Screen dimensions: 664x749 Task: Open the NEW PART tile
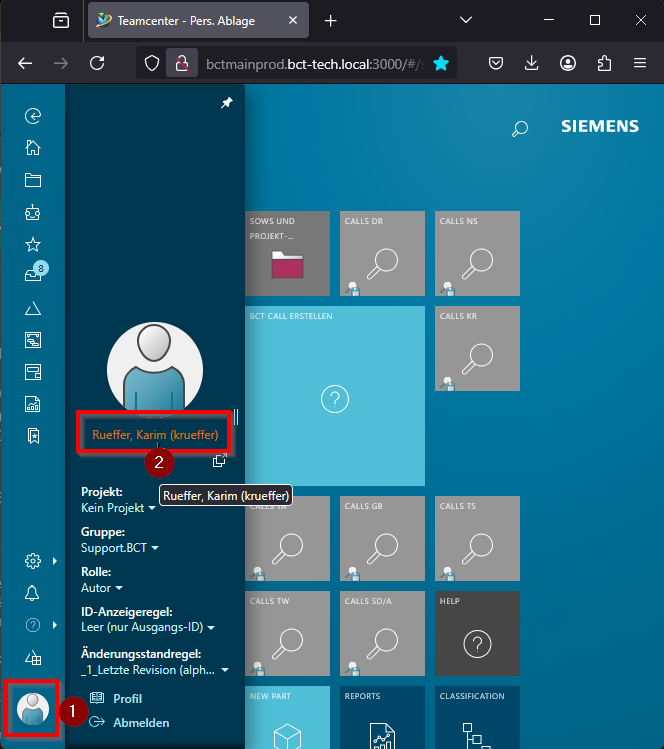click(287, 717)
